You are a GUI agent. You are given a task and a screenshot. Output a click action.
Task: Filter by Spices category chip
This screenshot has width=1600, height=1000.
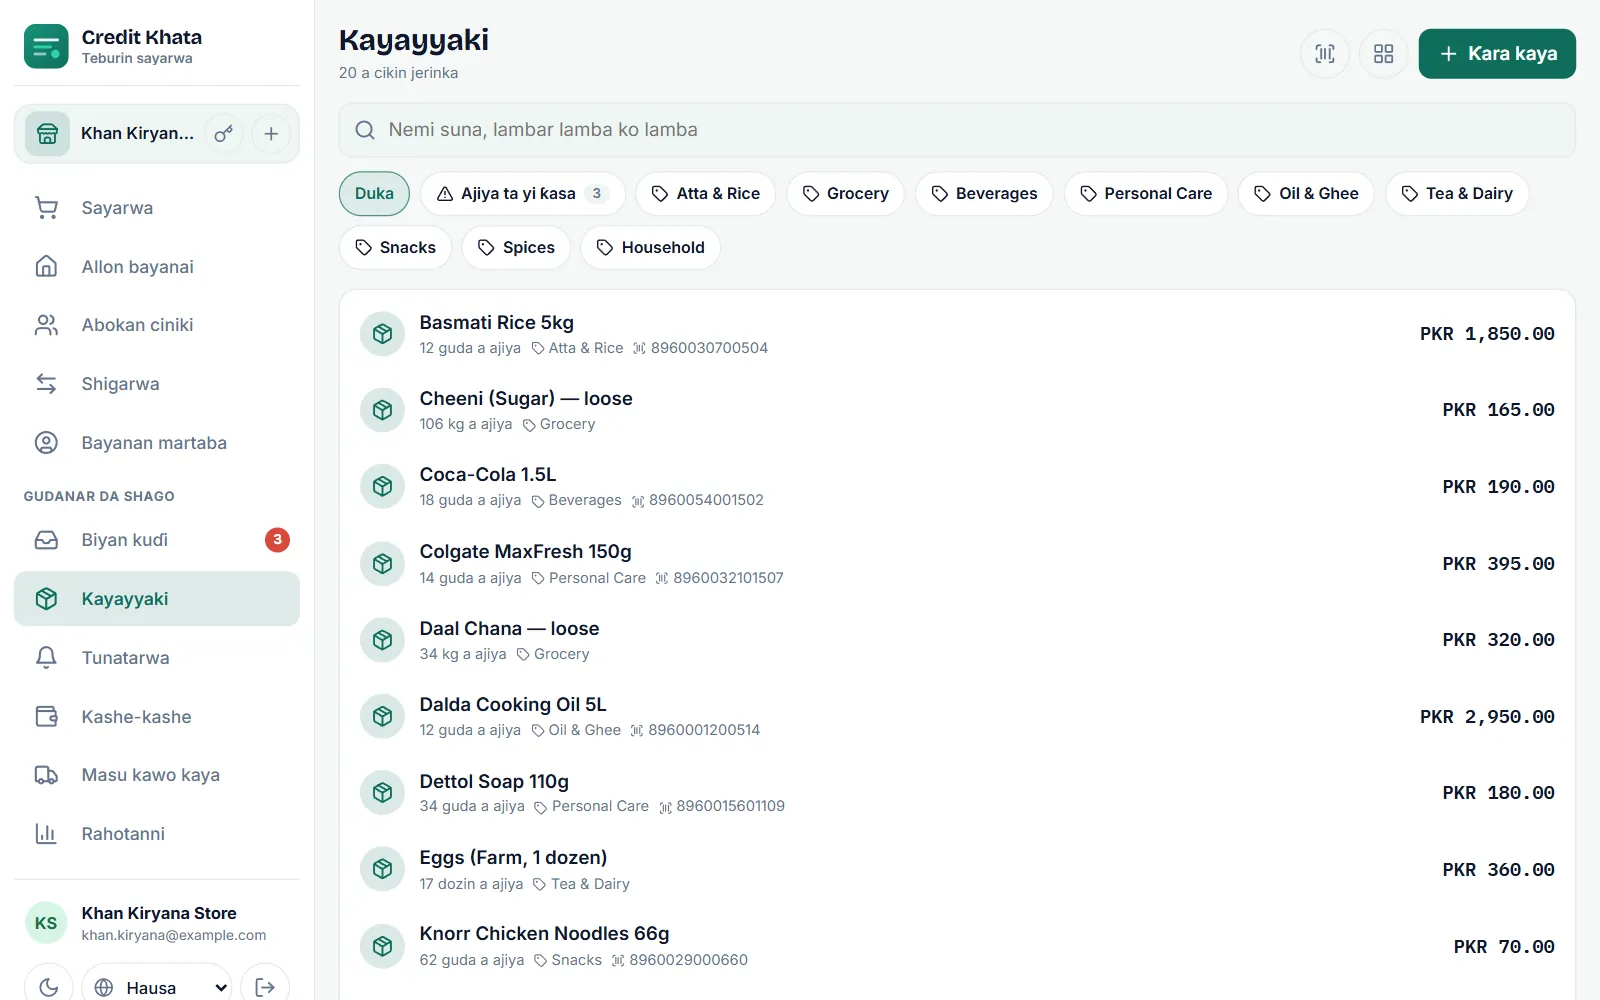click(x=516, y=248)
